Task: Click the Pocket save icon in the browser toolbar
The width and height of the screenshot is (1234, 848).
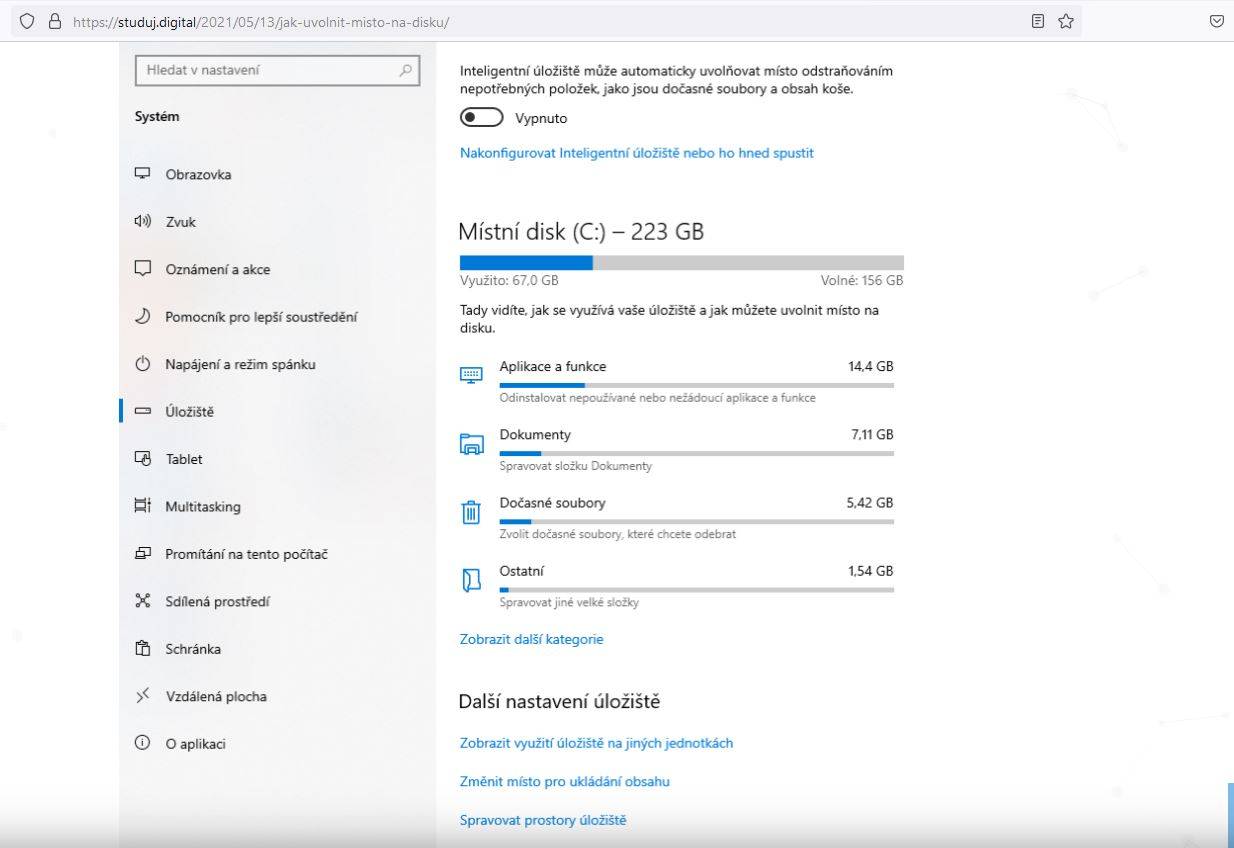Action: pyautogui.click(x=1217, y=20)
